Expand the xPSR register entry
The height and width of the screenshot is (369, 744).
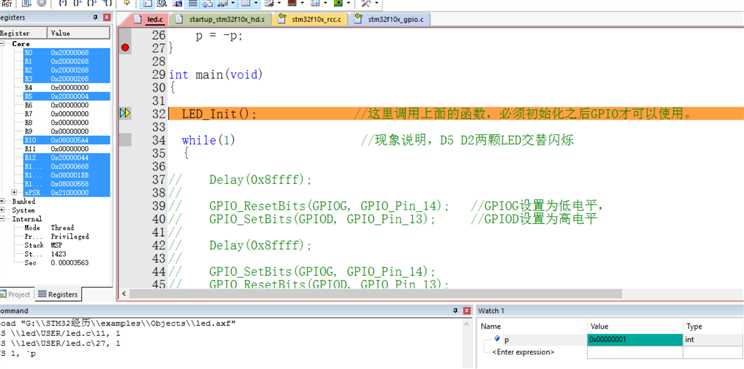[14, 193]
